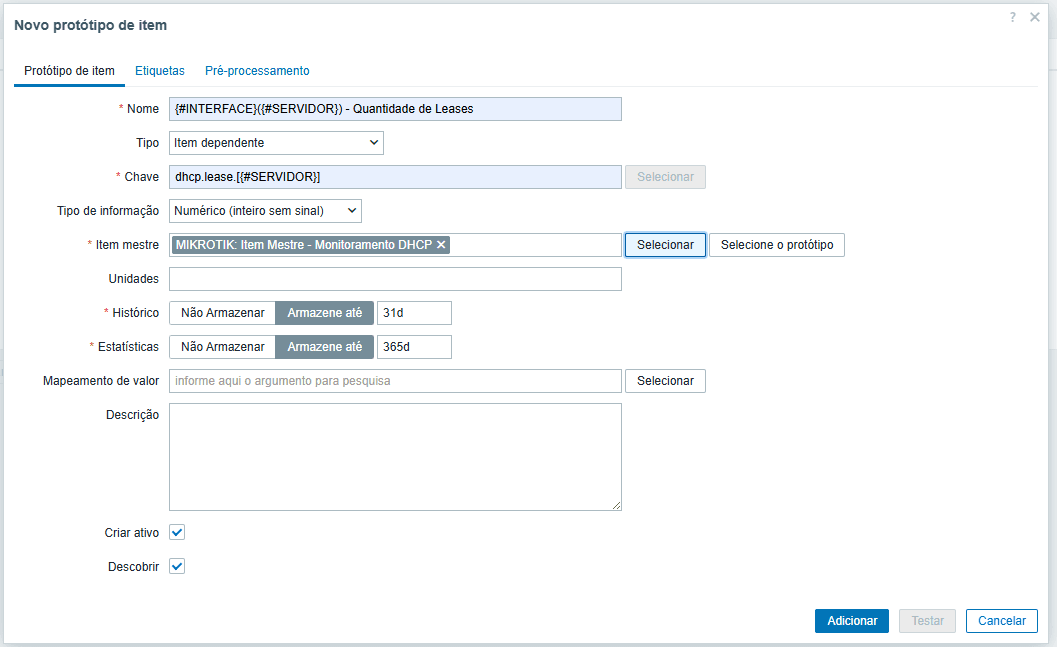1057x647 pixels.
Task: Click the Estatísticas period field 365d
Action: (x=414, y=346)
